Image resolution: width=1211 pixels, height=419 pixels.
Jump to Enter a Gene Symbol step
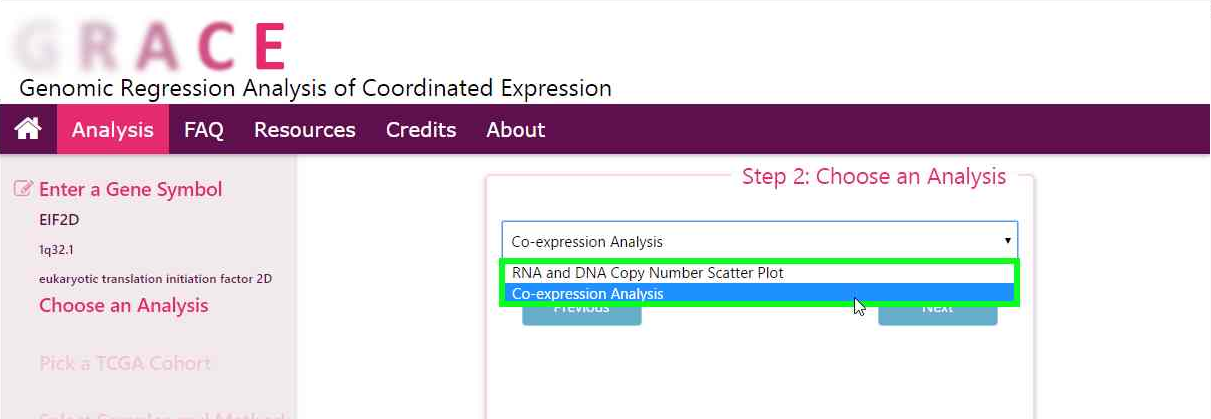(x=130, y=189)
